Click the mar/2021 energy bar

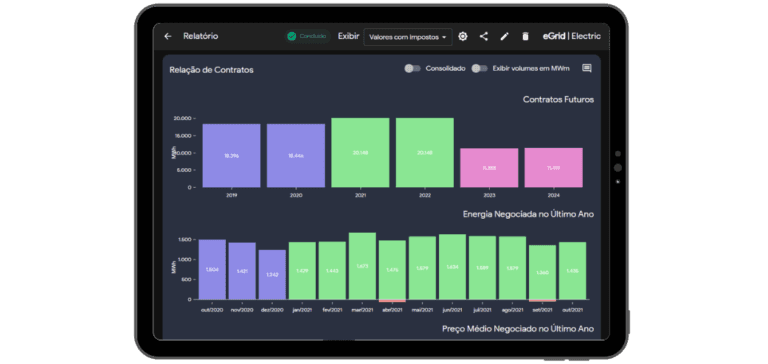(x=362, y=266)
